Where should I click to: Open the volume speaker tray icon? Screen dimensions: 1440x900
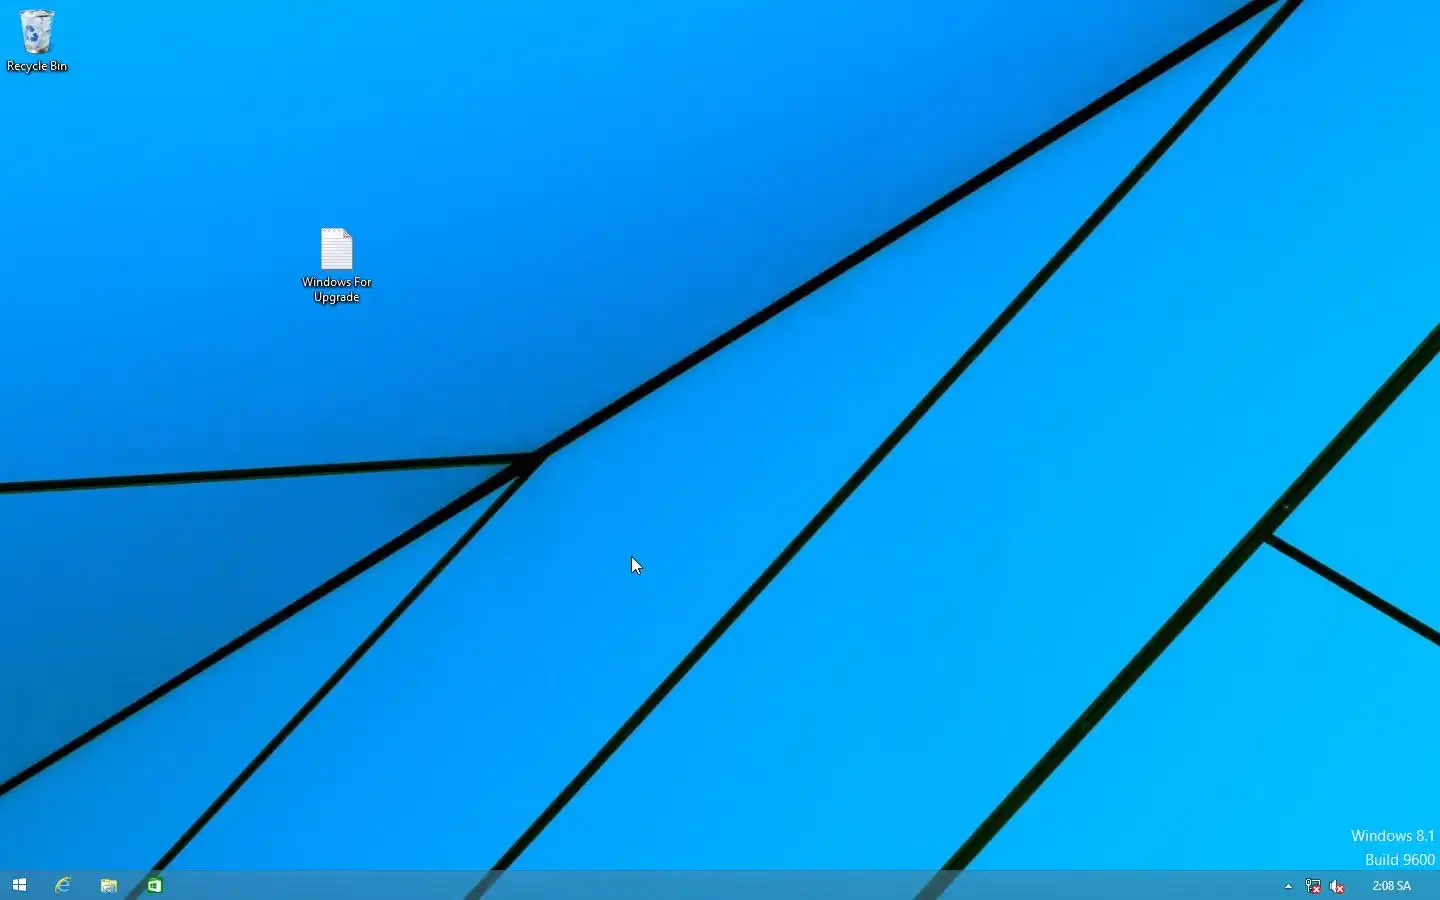click(x=1337, y=886)
